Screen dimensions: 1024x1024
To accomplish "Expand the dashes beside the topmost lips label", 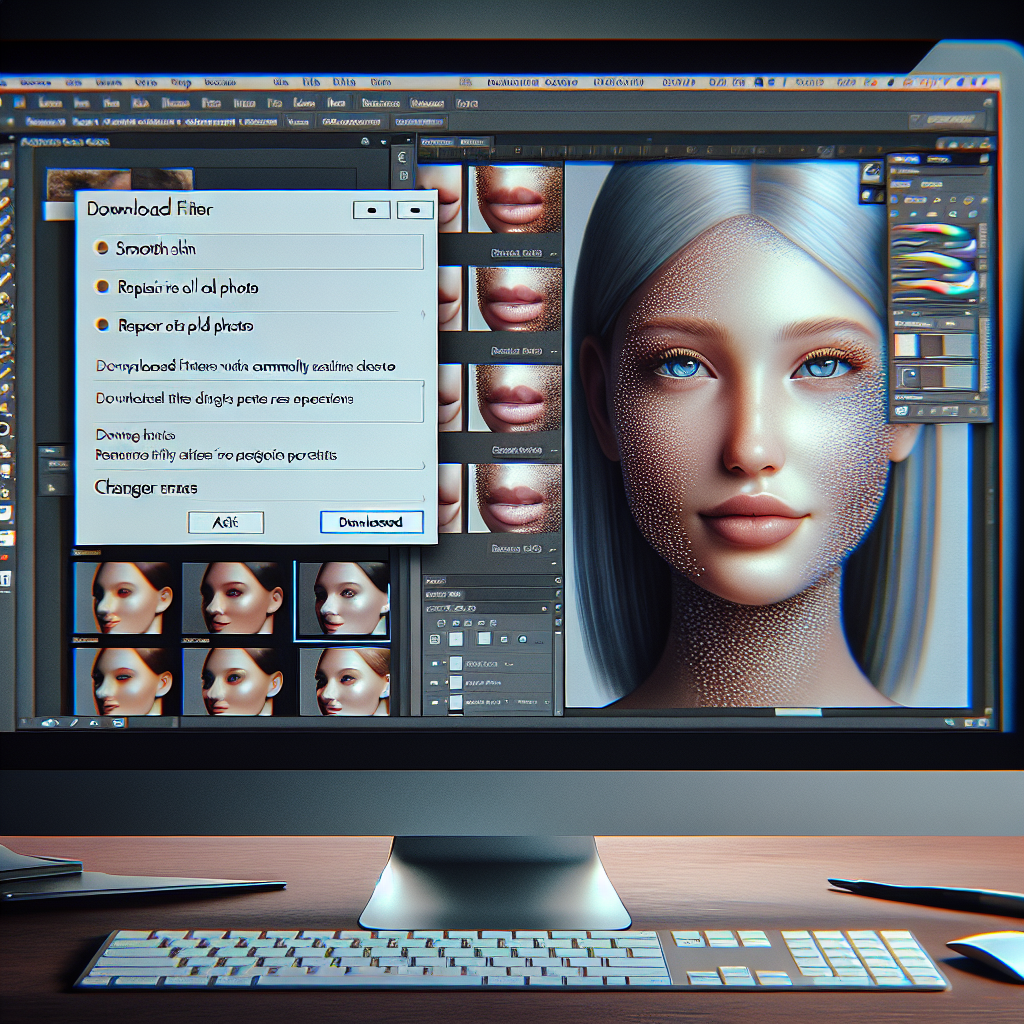I will click(x=553, y=253).
